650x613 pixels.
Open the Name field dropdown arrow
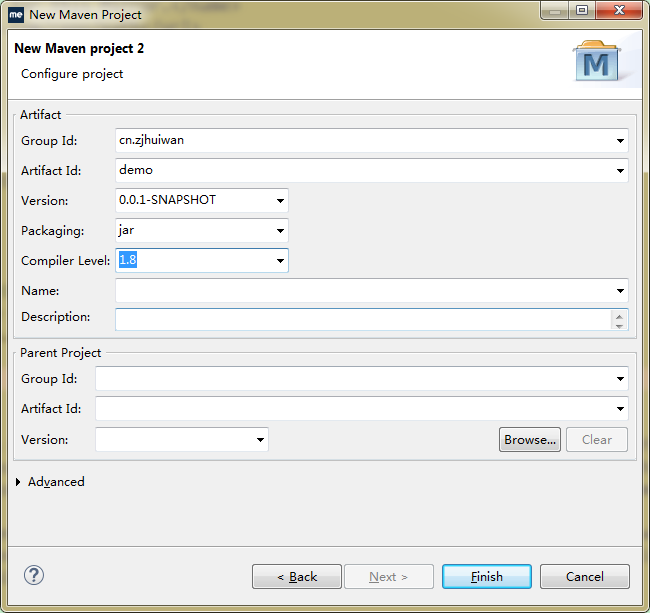[x=620, y=291]
